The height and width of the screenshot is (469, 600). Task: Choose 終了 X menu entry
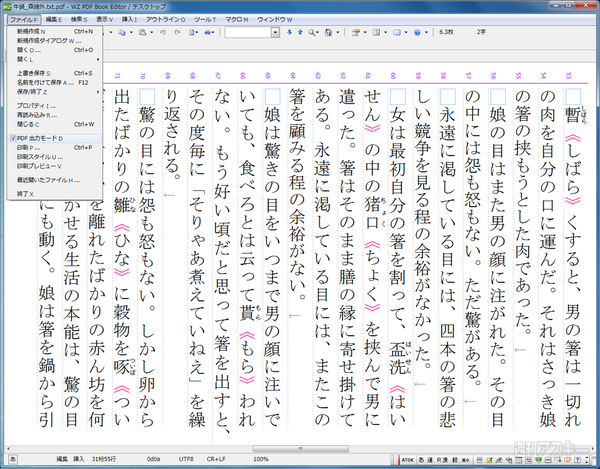coord(55,194)
